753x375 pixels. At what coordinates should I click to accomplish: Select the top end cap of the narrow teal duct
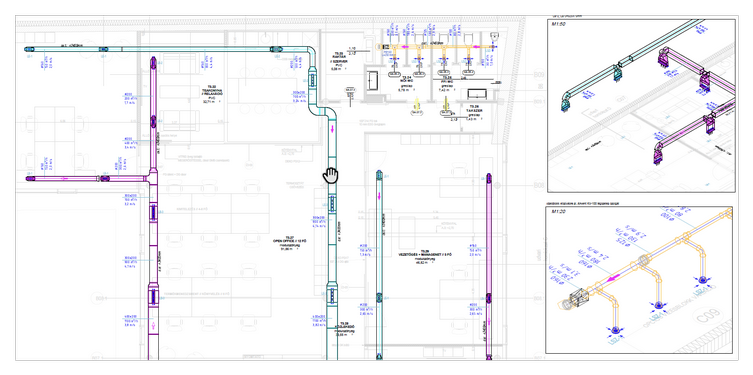pyautogui.click(x=379, y=174)
